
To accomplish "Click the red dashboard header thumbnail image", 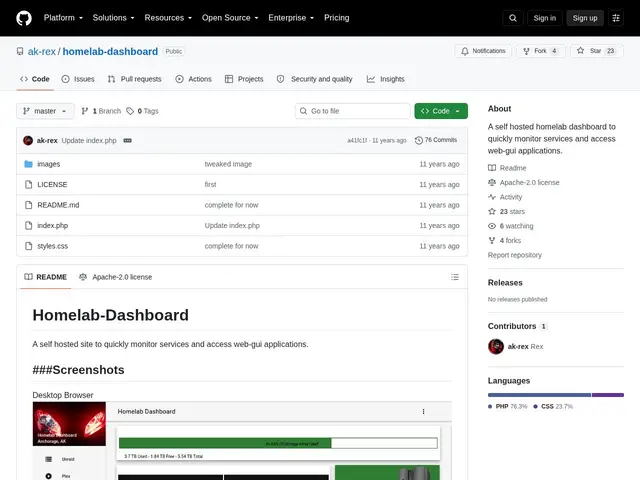I will (x=69, y=424).
